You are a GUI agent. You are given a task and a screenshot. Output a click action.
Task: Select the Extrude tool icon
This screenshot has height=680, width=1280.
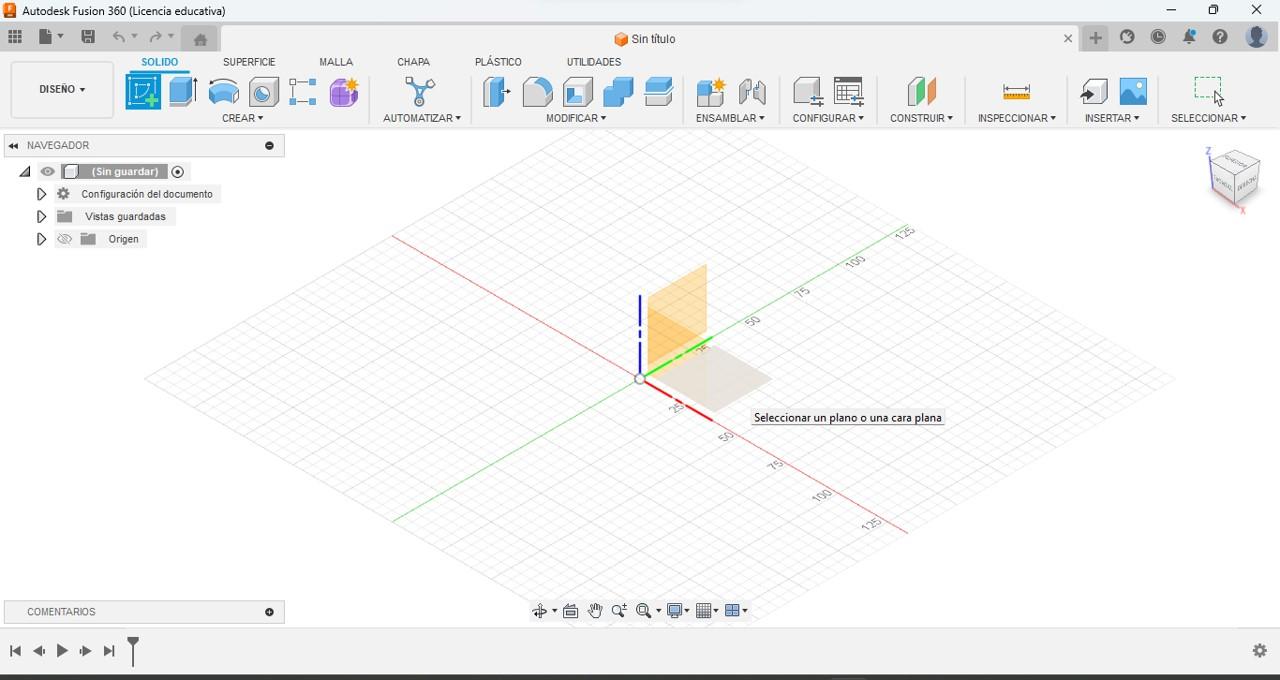click(183, 92)
